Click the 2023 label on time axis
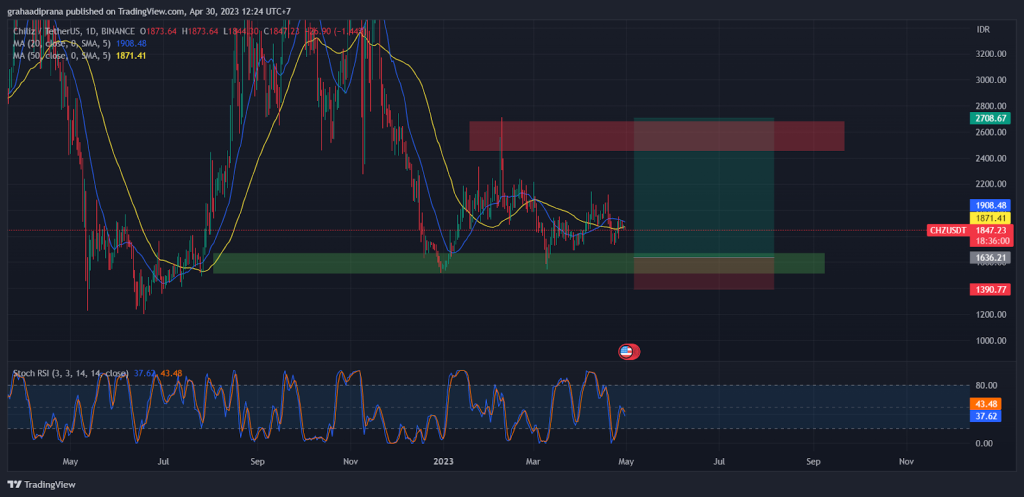 [443, 462]
